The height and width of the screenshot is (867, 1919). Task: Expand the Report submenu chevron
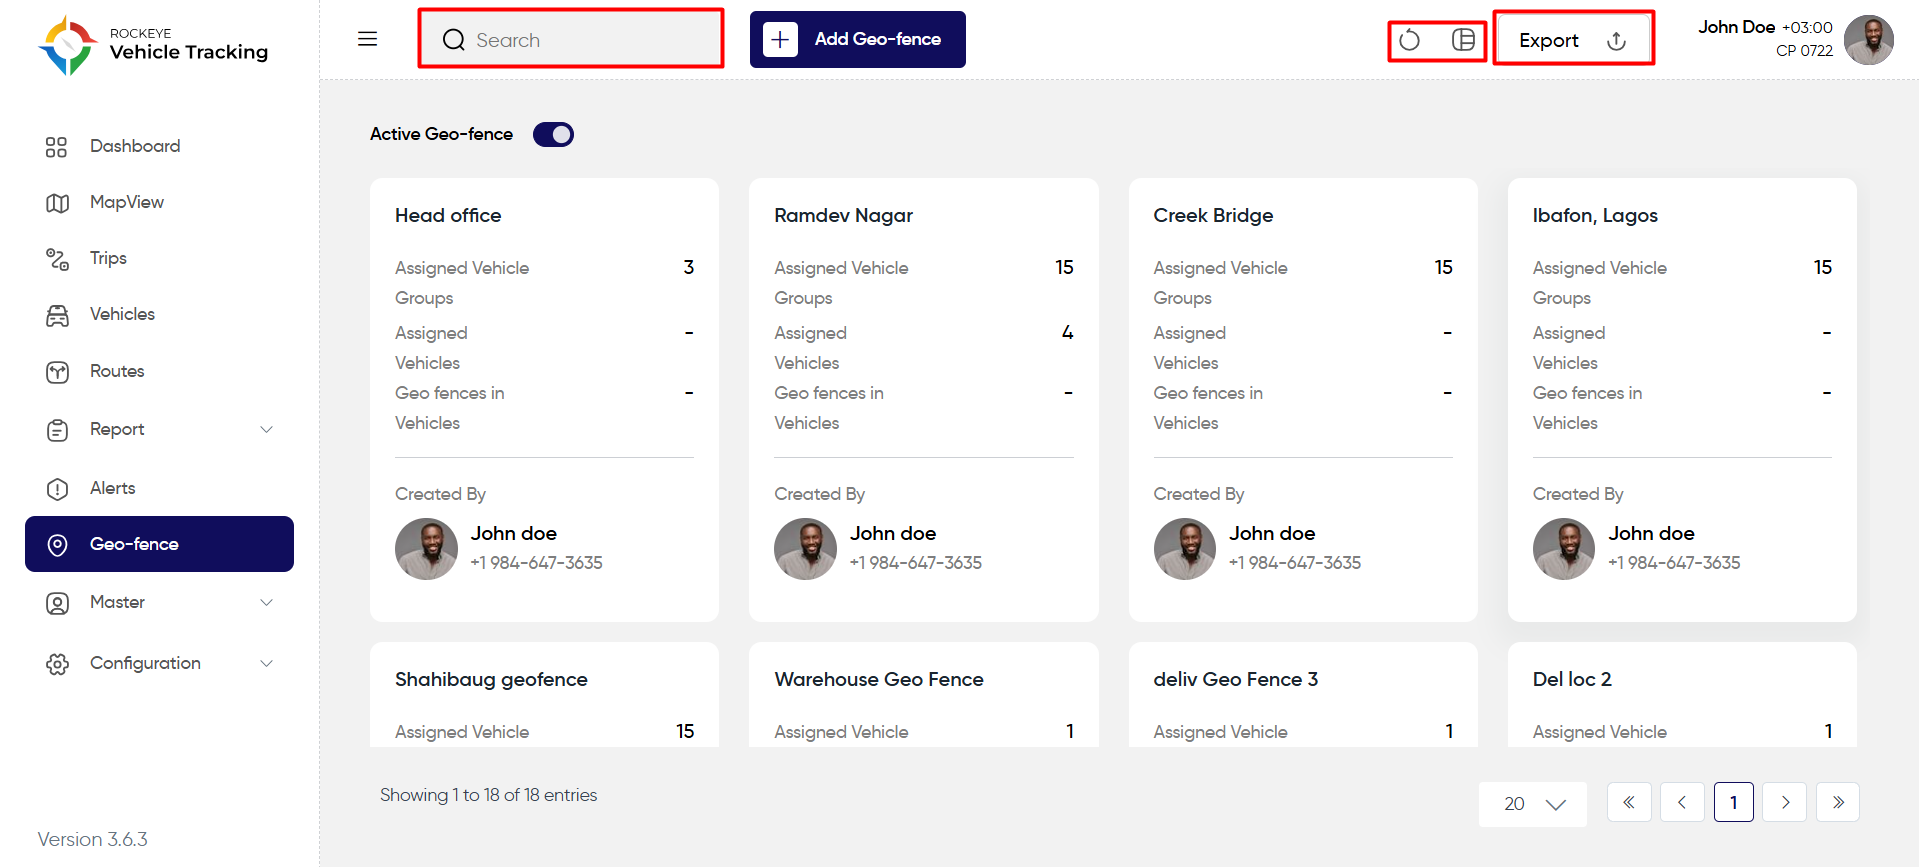[266, 429]
